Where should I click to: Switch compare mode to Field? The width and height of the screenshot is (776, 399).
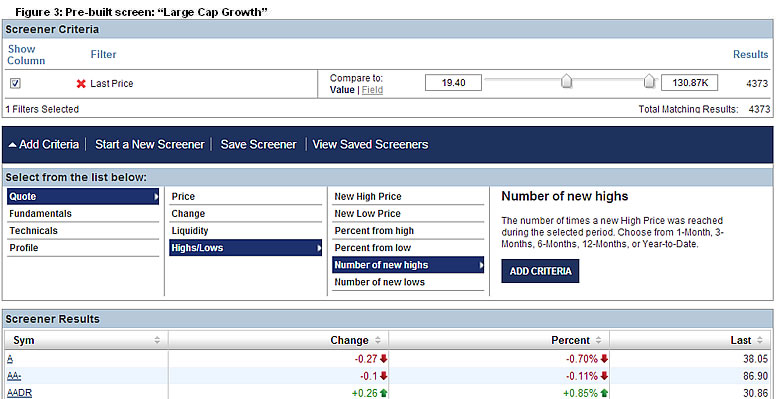point(372,90)
